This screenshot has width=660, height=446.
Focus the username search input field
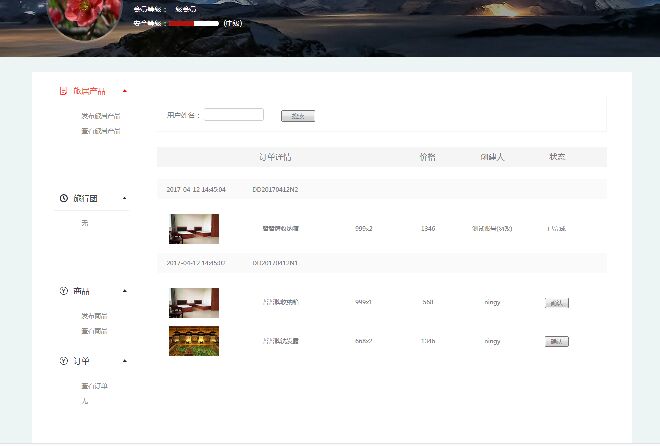233,115
